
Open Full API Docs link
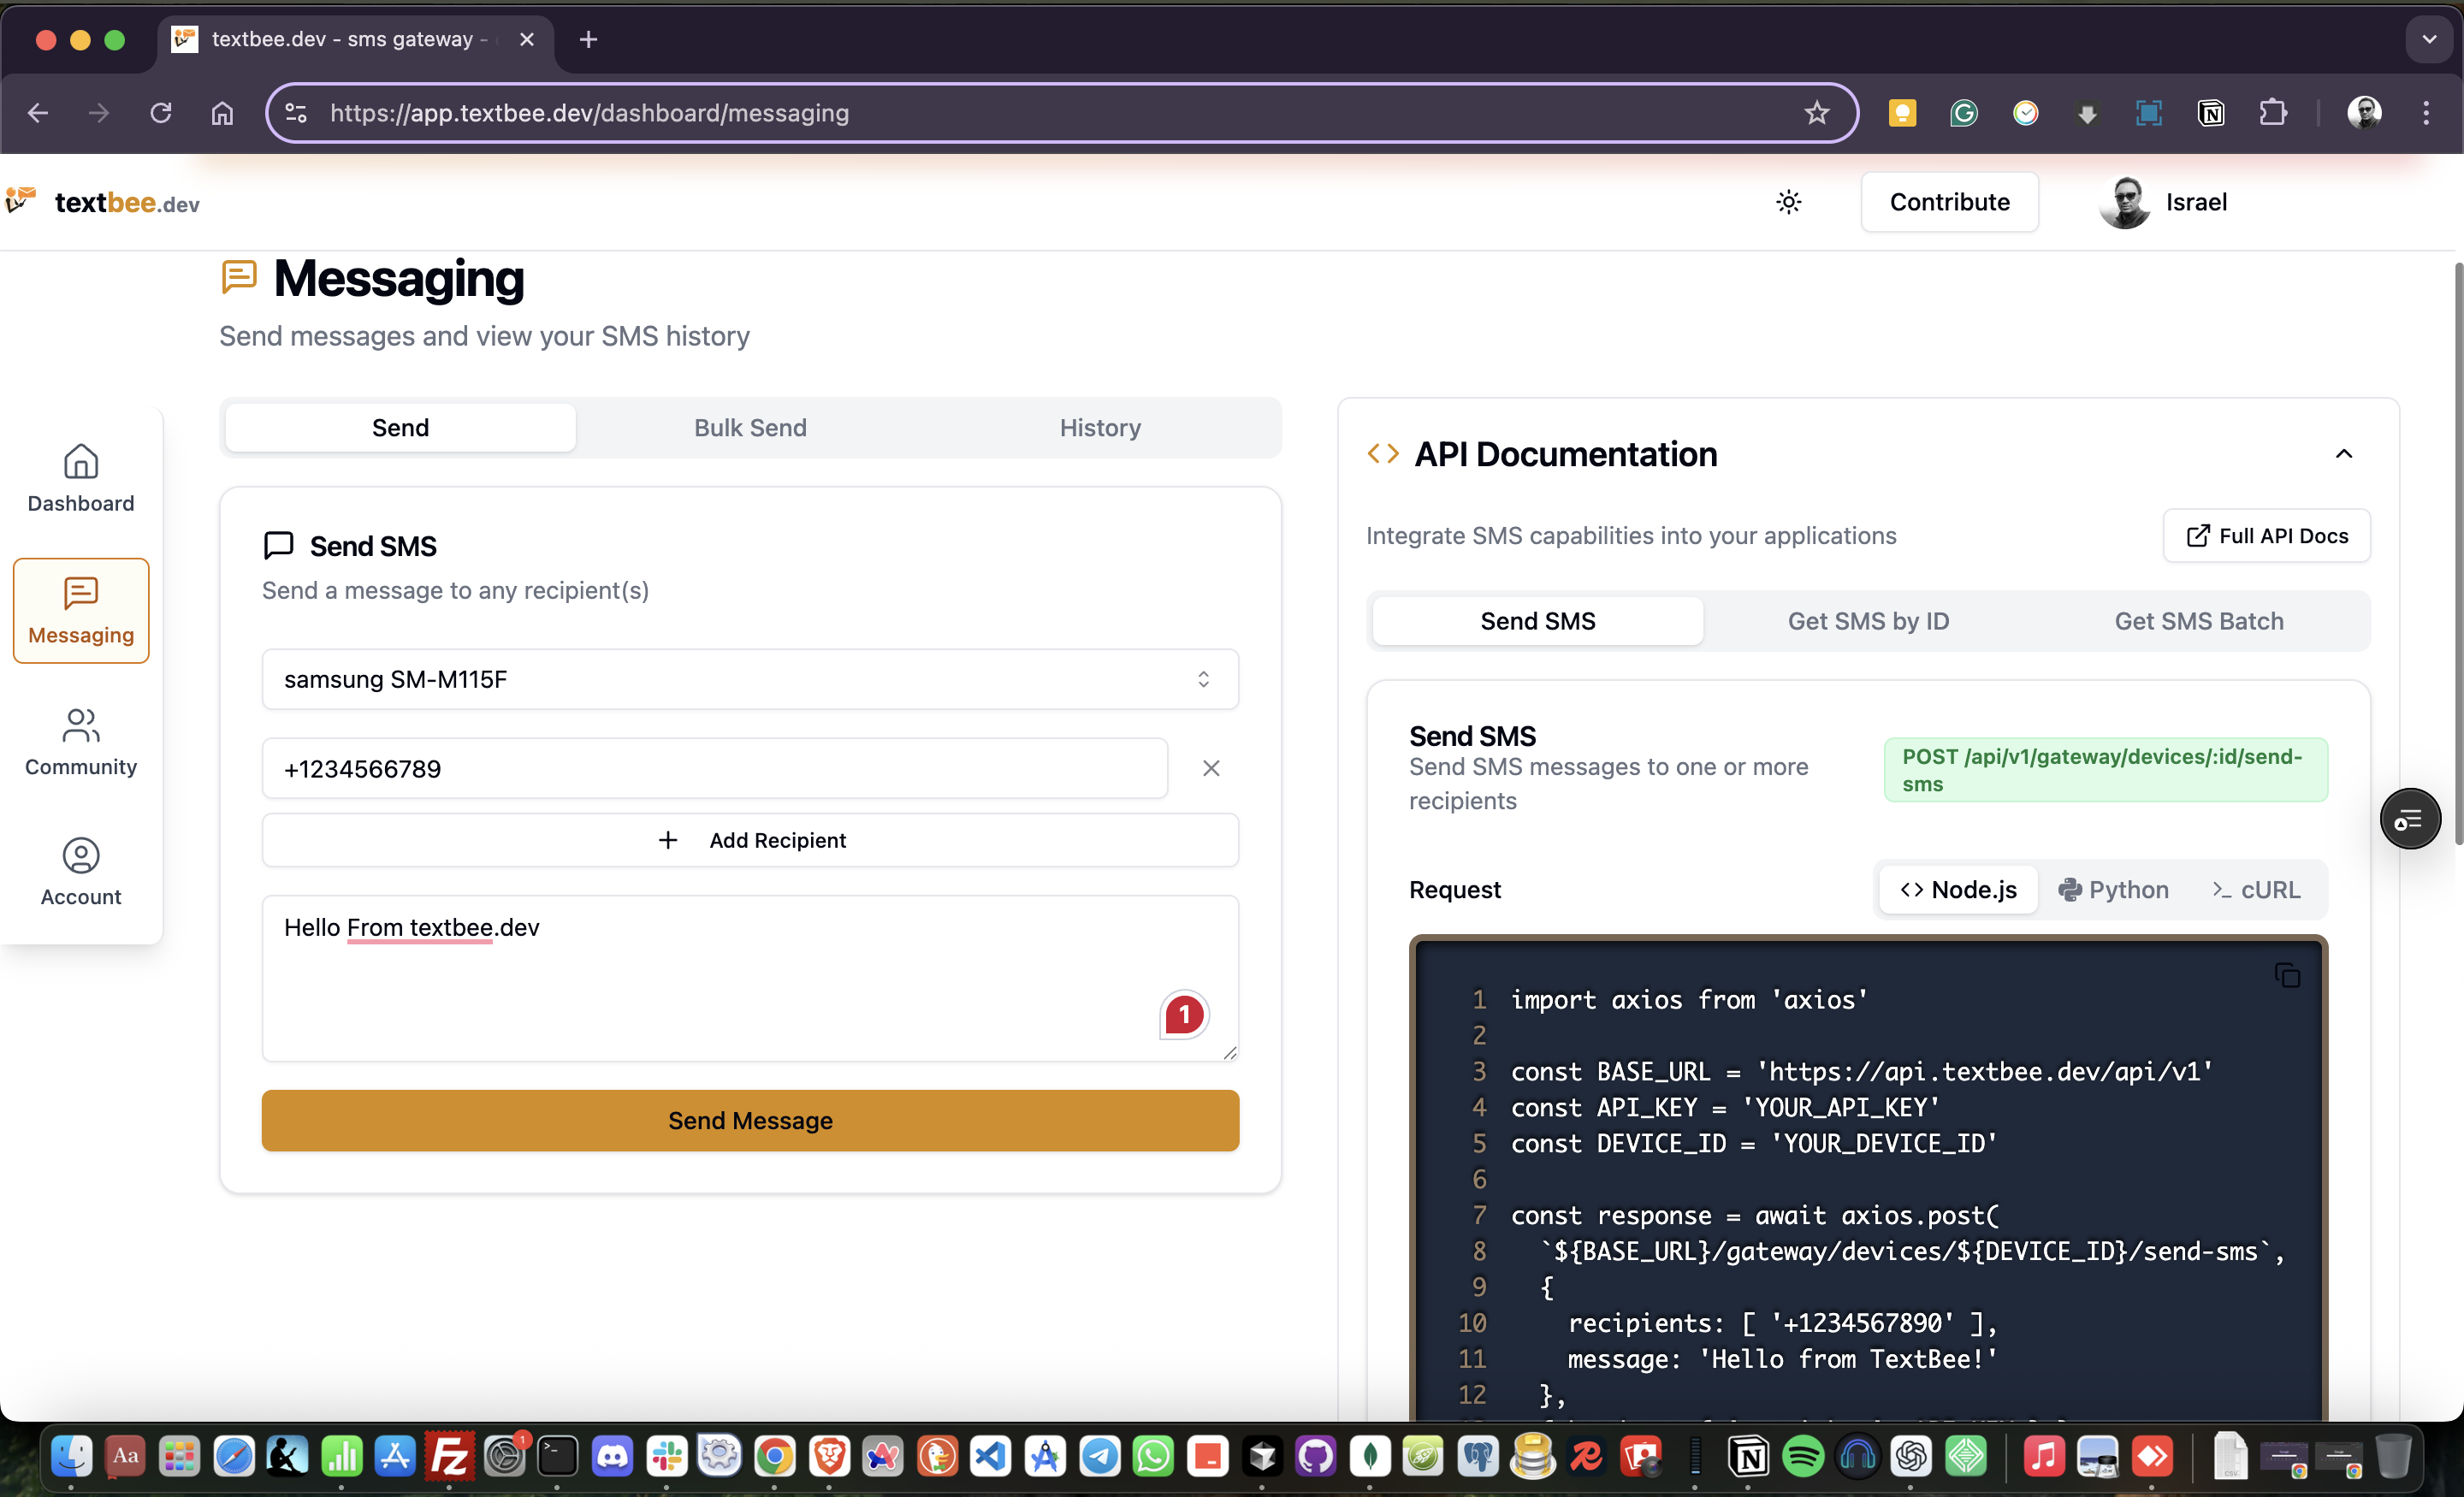click(x=2266, y=536)
